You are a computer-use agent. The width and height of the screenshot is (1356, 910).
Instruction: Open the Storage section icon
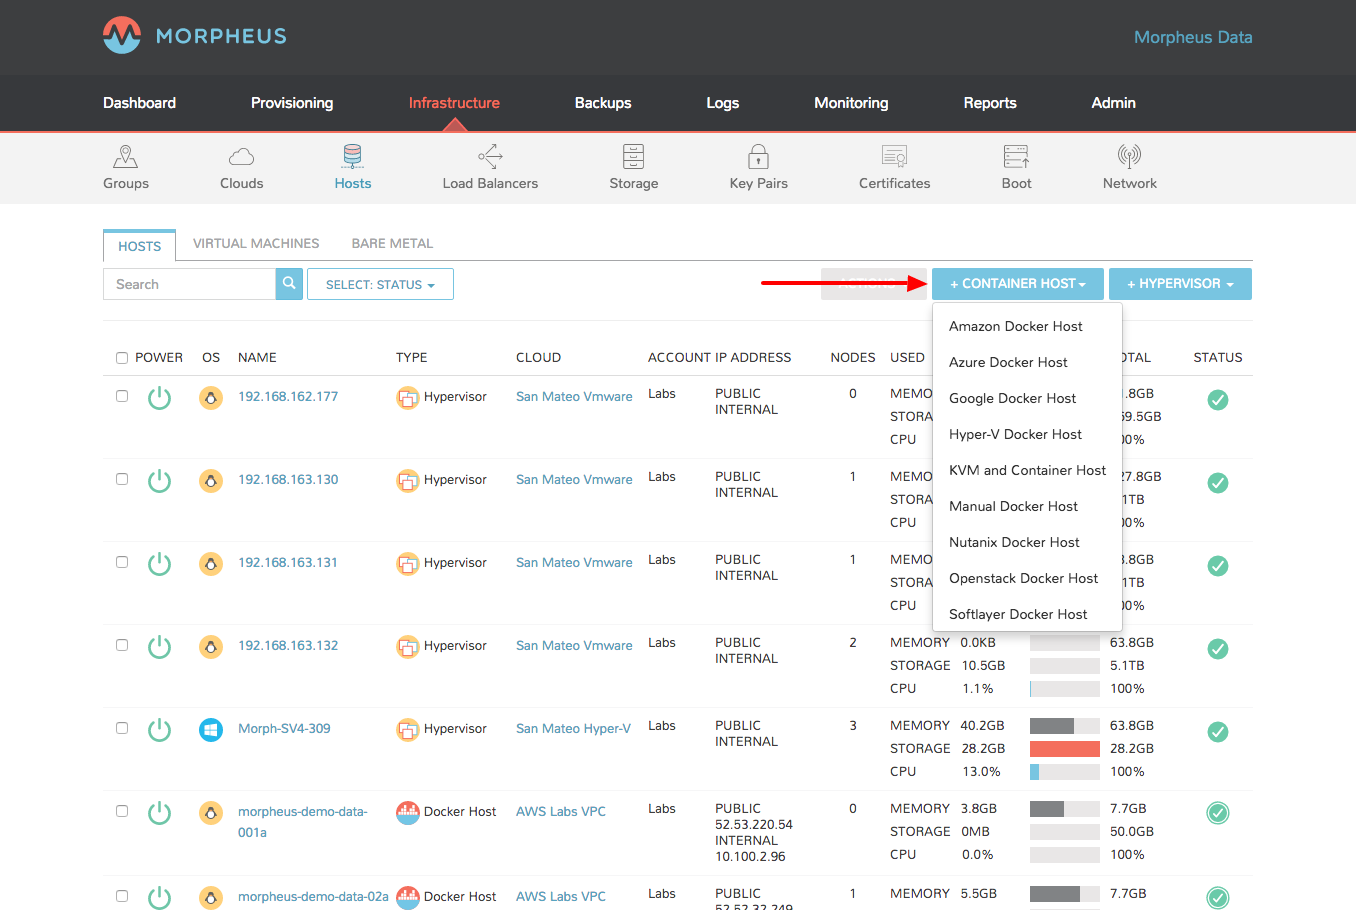(x=634, y=157)
